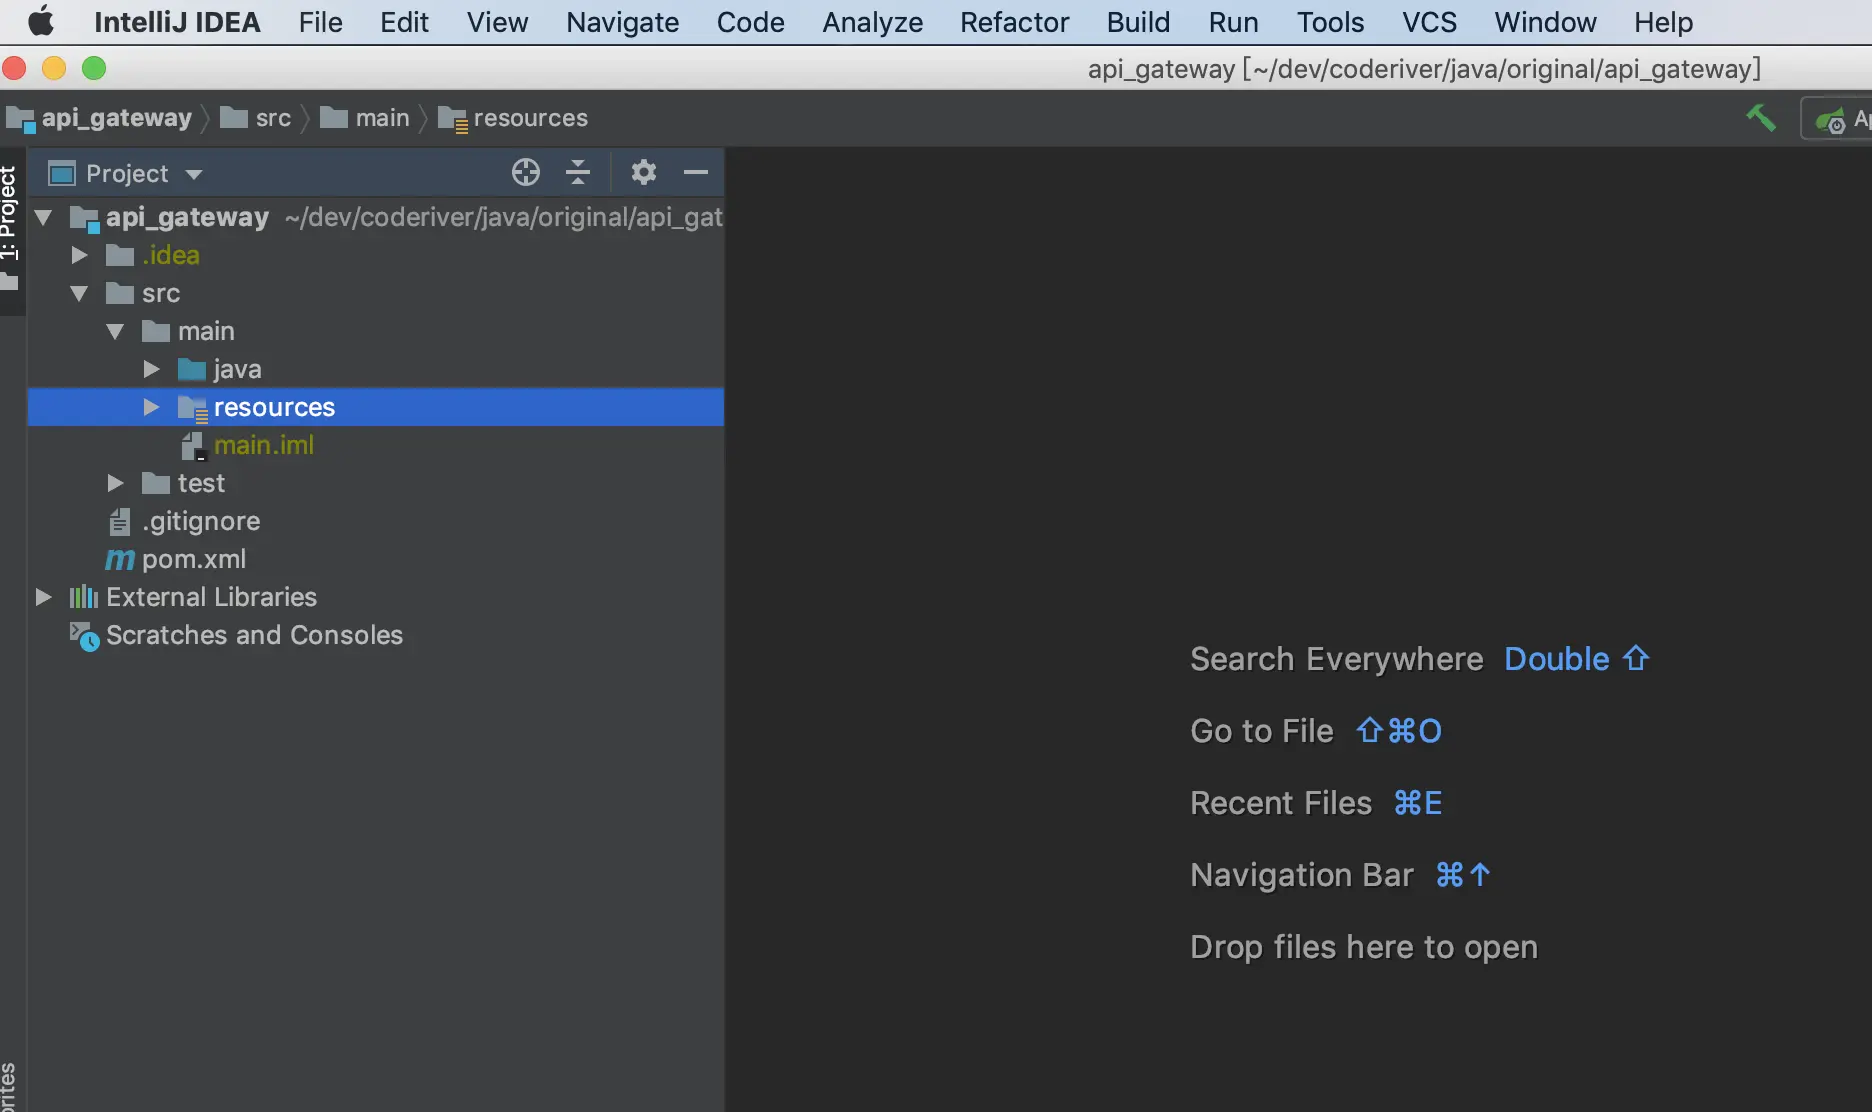This screenshot has width=1872, height=1112.
Task: Click resources in the navigation breadcrumb
Action: click(x=513, y=118)
